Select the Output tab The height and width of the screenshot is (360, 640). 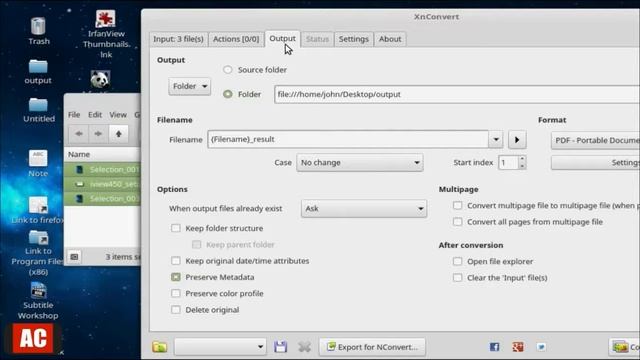tap(282, 39)
